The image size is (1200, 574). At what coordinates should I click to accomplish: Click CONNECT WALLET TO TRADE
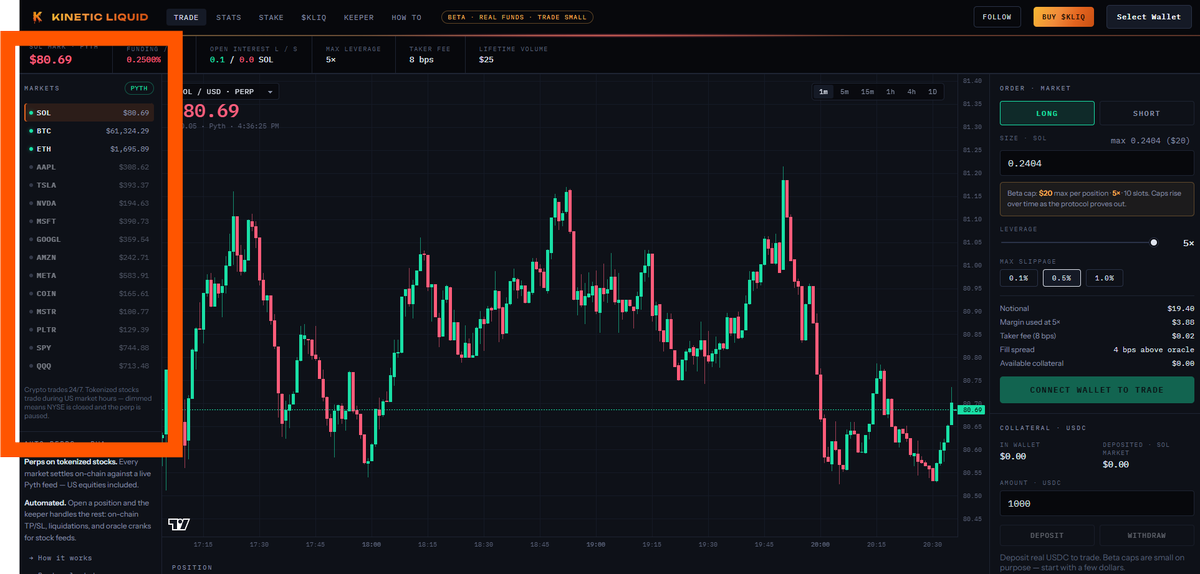(x=1097, y=390)
